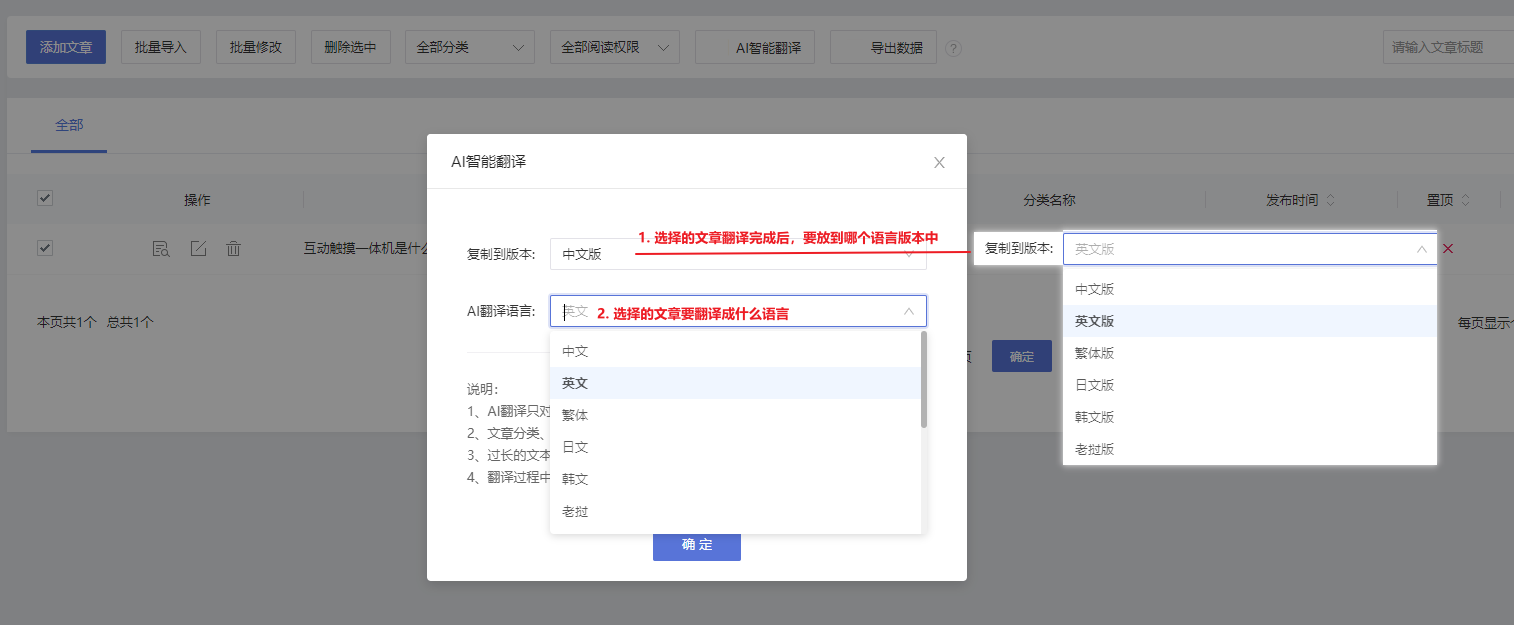Sort by 发布时间 using the sort arrows

[1330, 200]
